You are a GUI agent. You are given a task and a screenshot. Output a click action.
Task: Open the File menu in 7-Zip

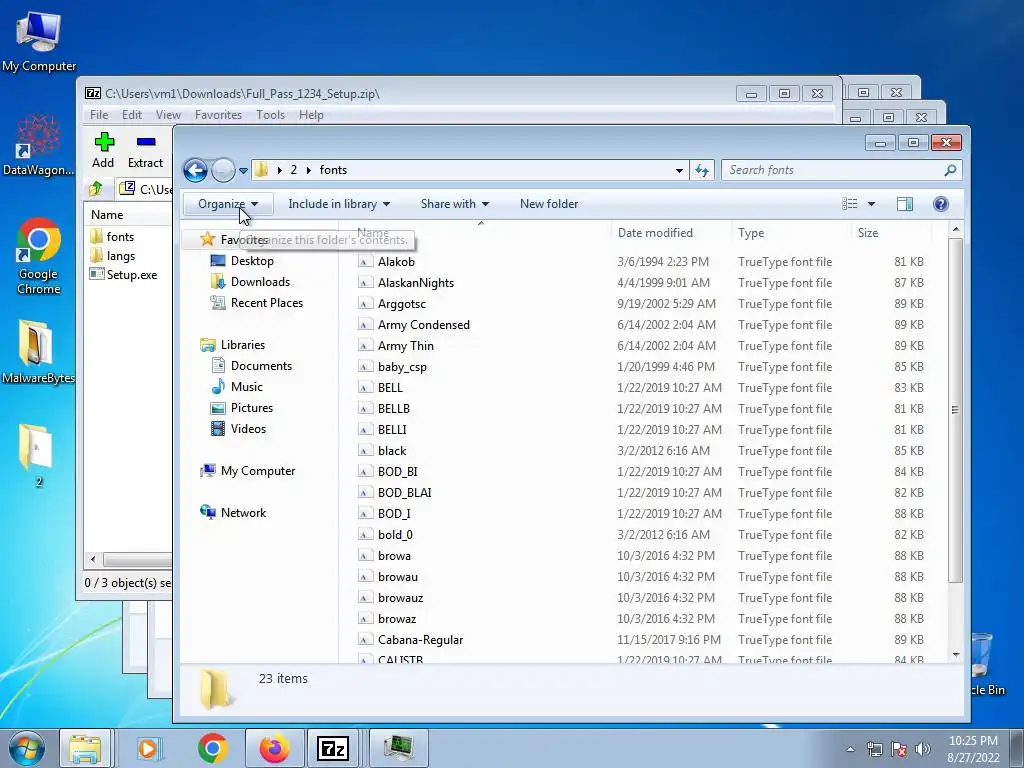click(99, 115)
